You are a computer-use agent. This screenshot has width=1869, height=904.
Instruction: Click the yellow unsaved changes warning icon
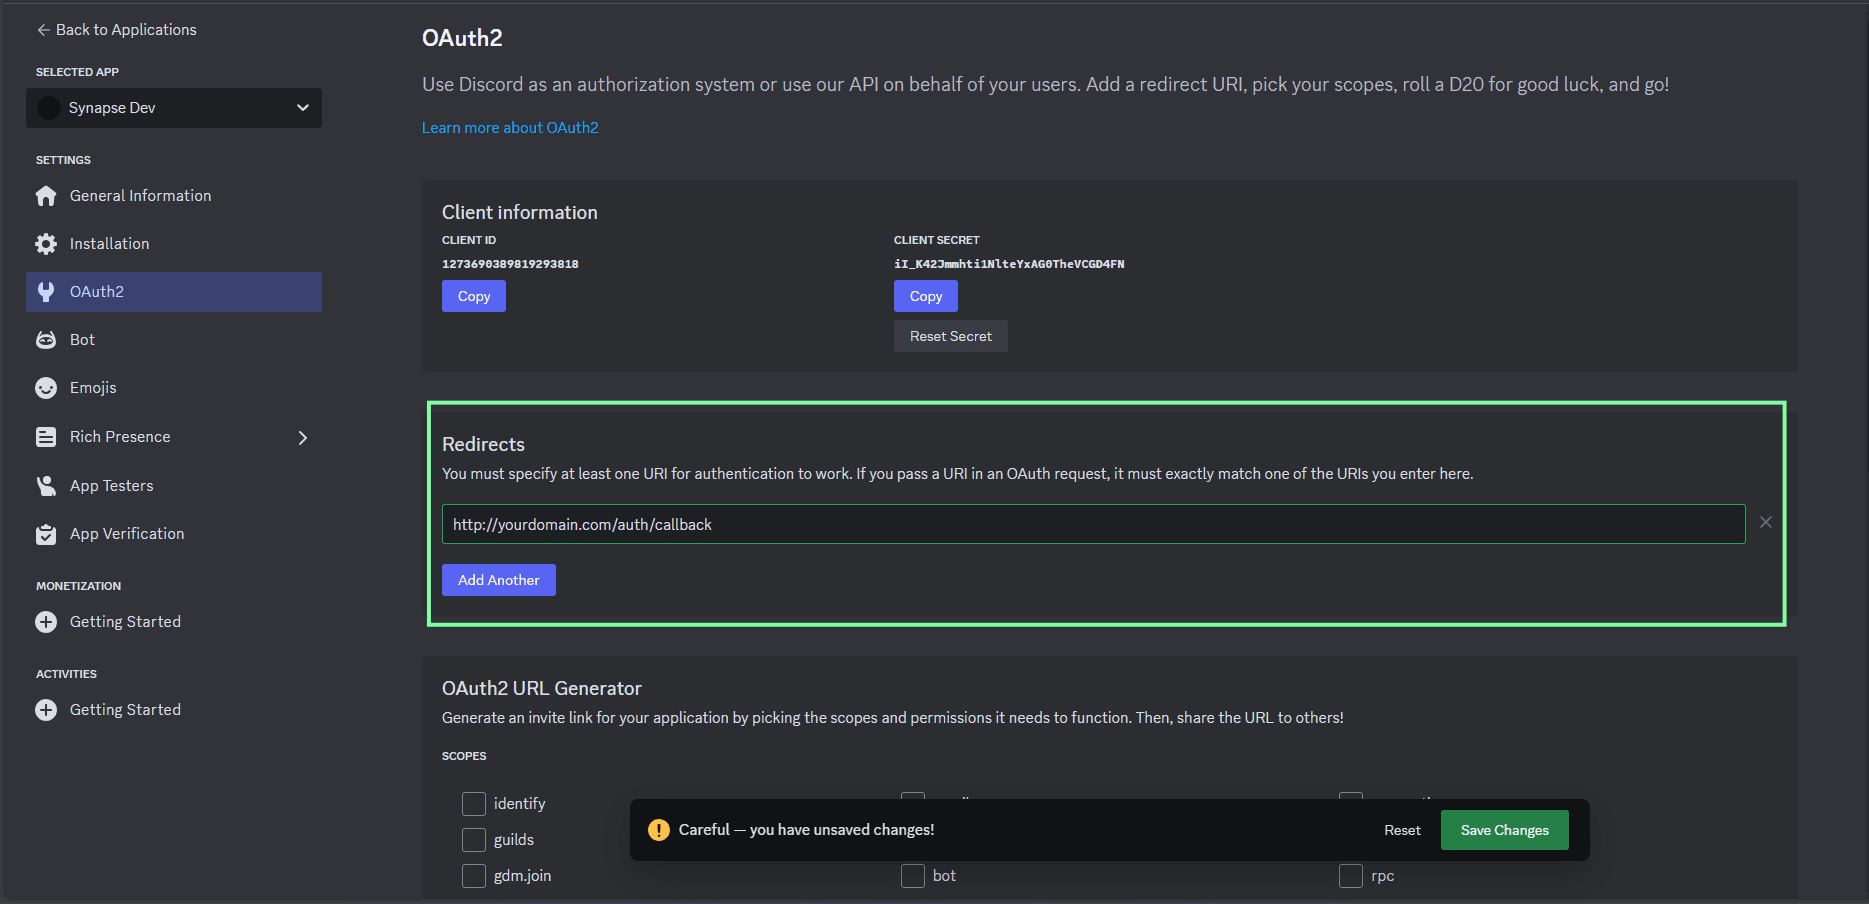(x=659, y=830)
